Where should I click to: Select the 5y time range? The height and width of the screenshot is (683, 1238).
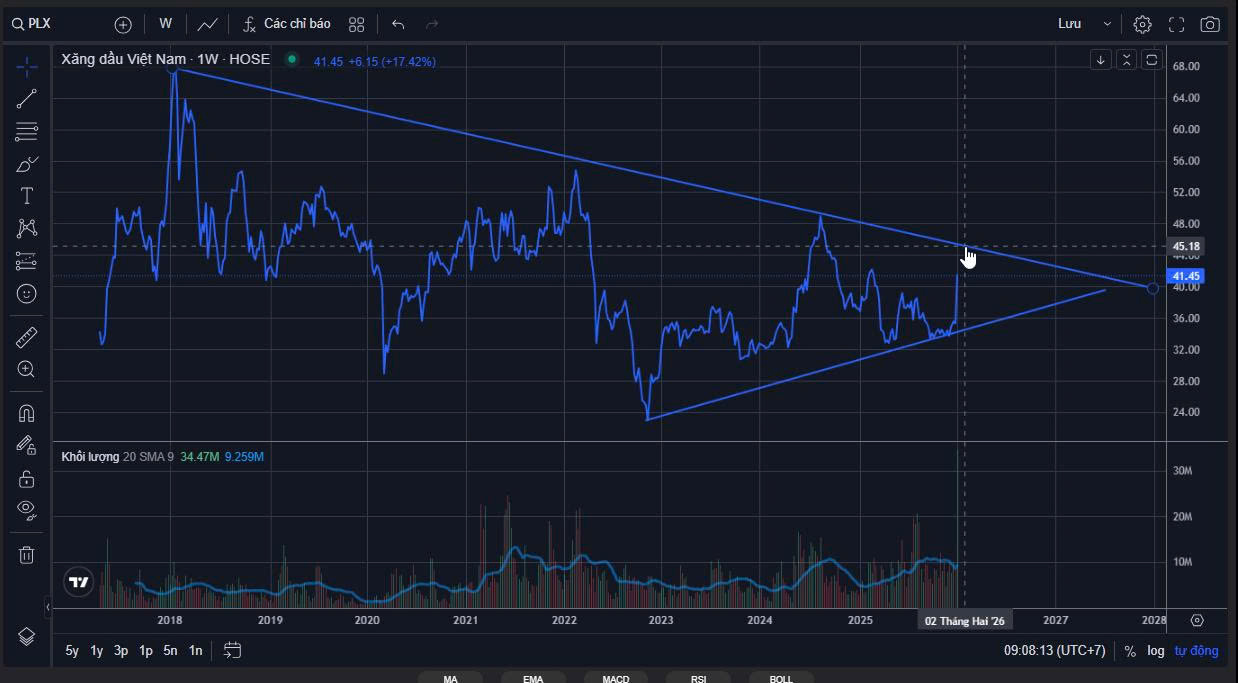click(72, 650)
